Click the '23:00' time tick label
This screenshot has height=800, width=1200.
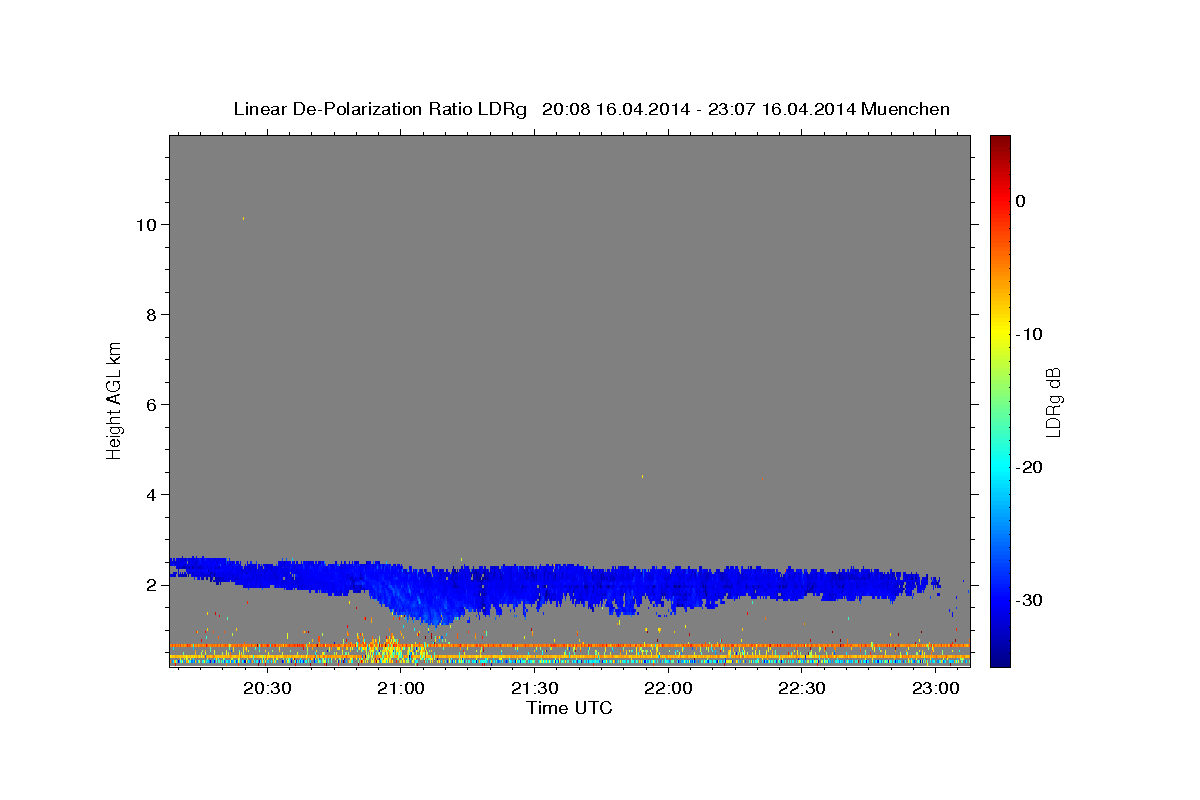935,688
